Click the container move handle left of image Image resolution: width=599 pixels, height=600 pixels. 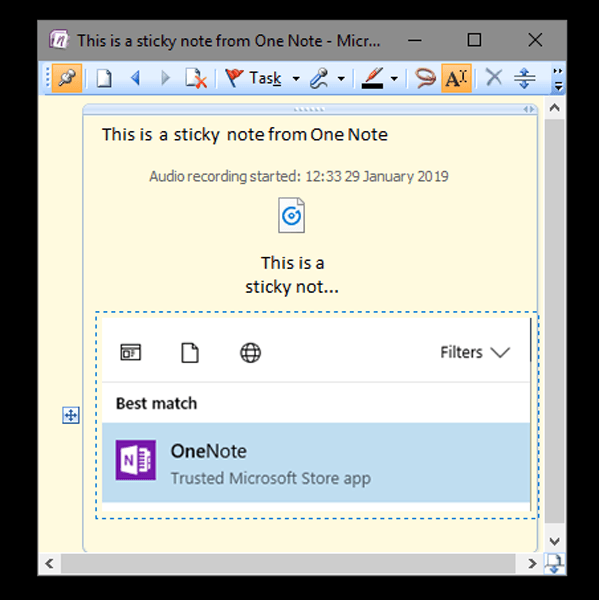(71, 415)
